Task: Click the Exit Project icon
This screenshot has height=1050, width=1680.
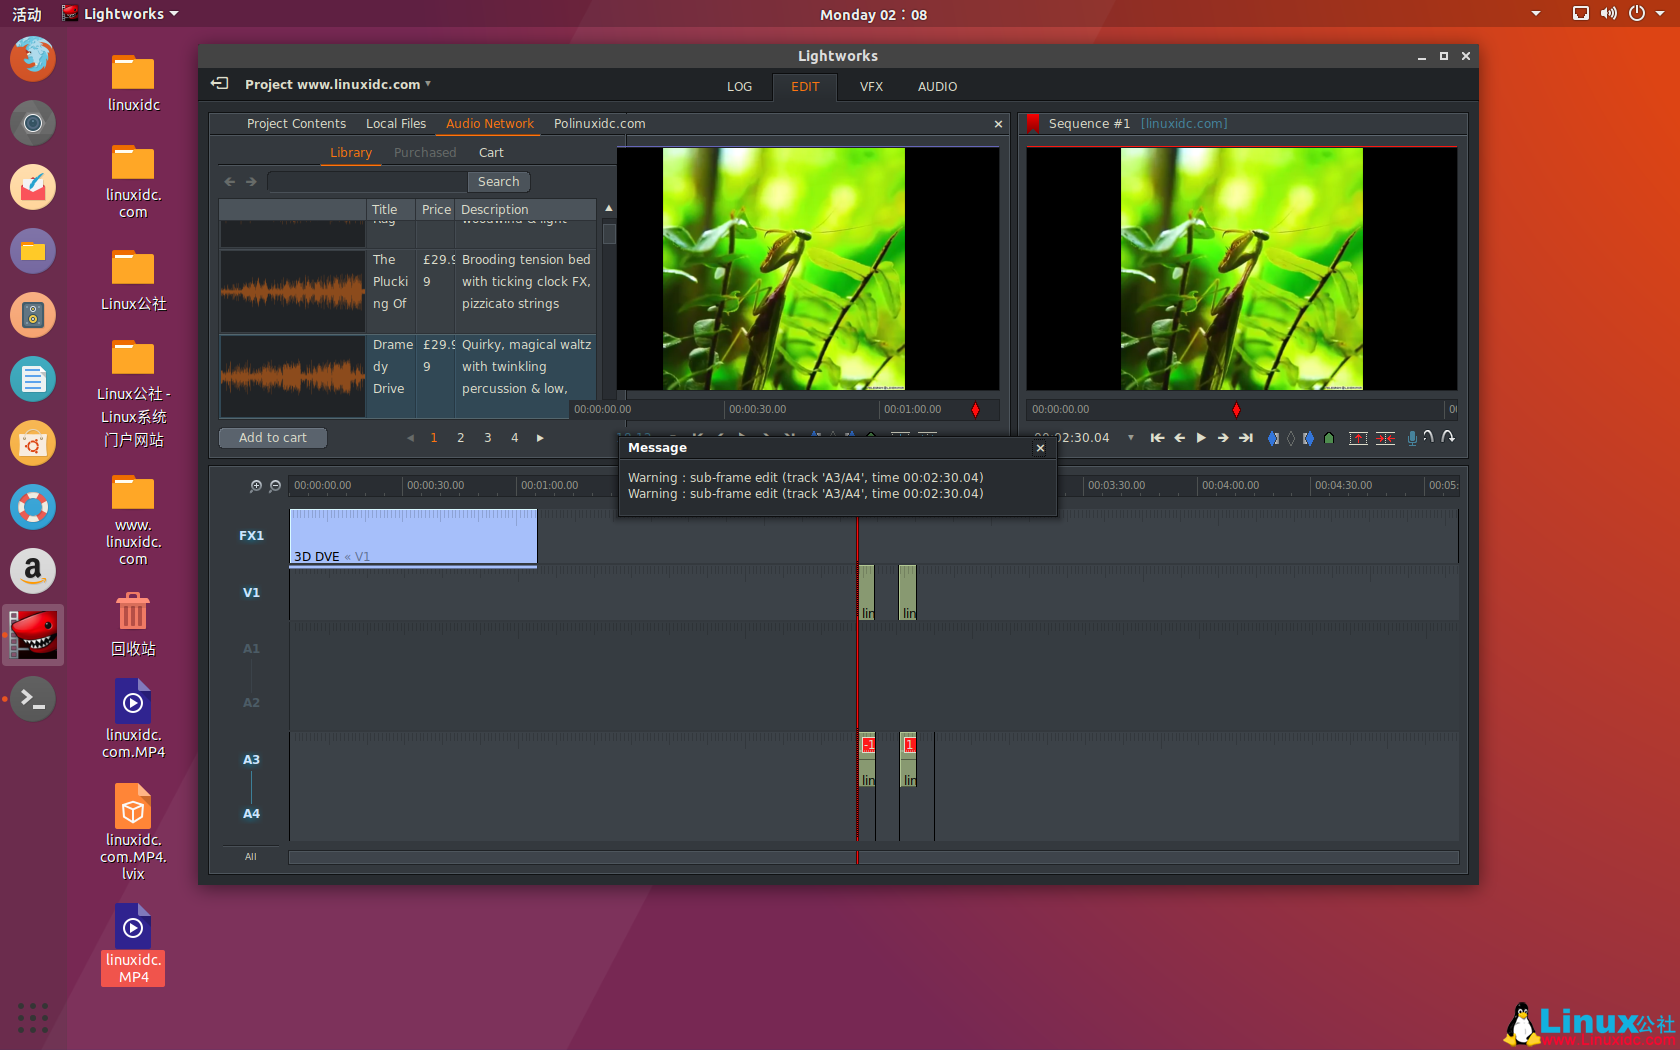Action: click(220, 84)
